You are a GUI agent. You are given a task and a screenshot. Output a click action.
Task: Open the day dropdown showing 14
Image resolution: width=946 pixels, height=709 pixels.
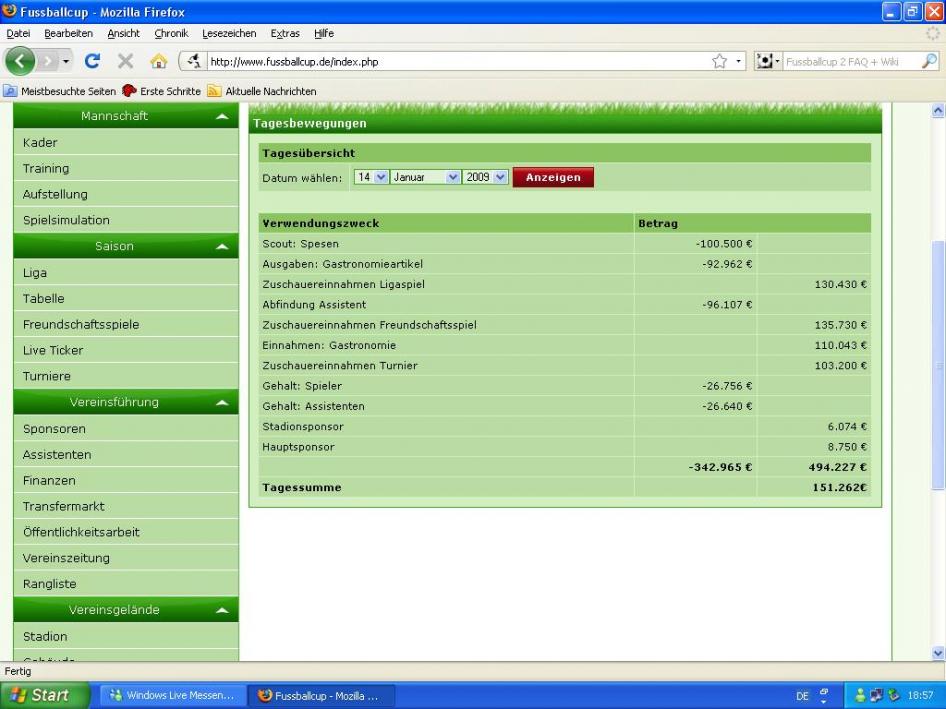pos(371,177)
